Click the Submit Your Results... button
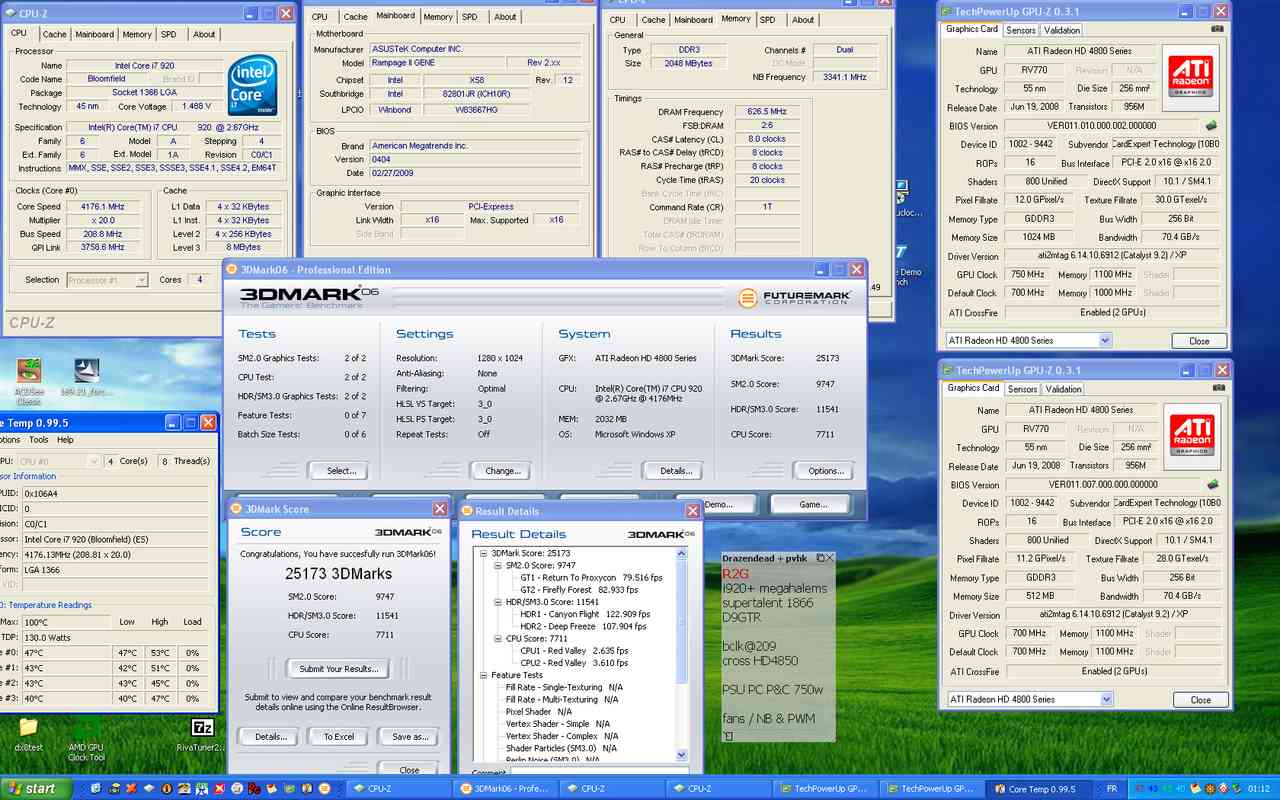1280x800 pixels. click(x=338, y=668)
